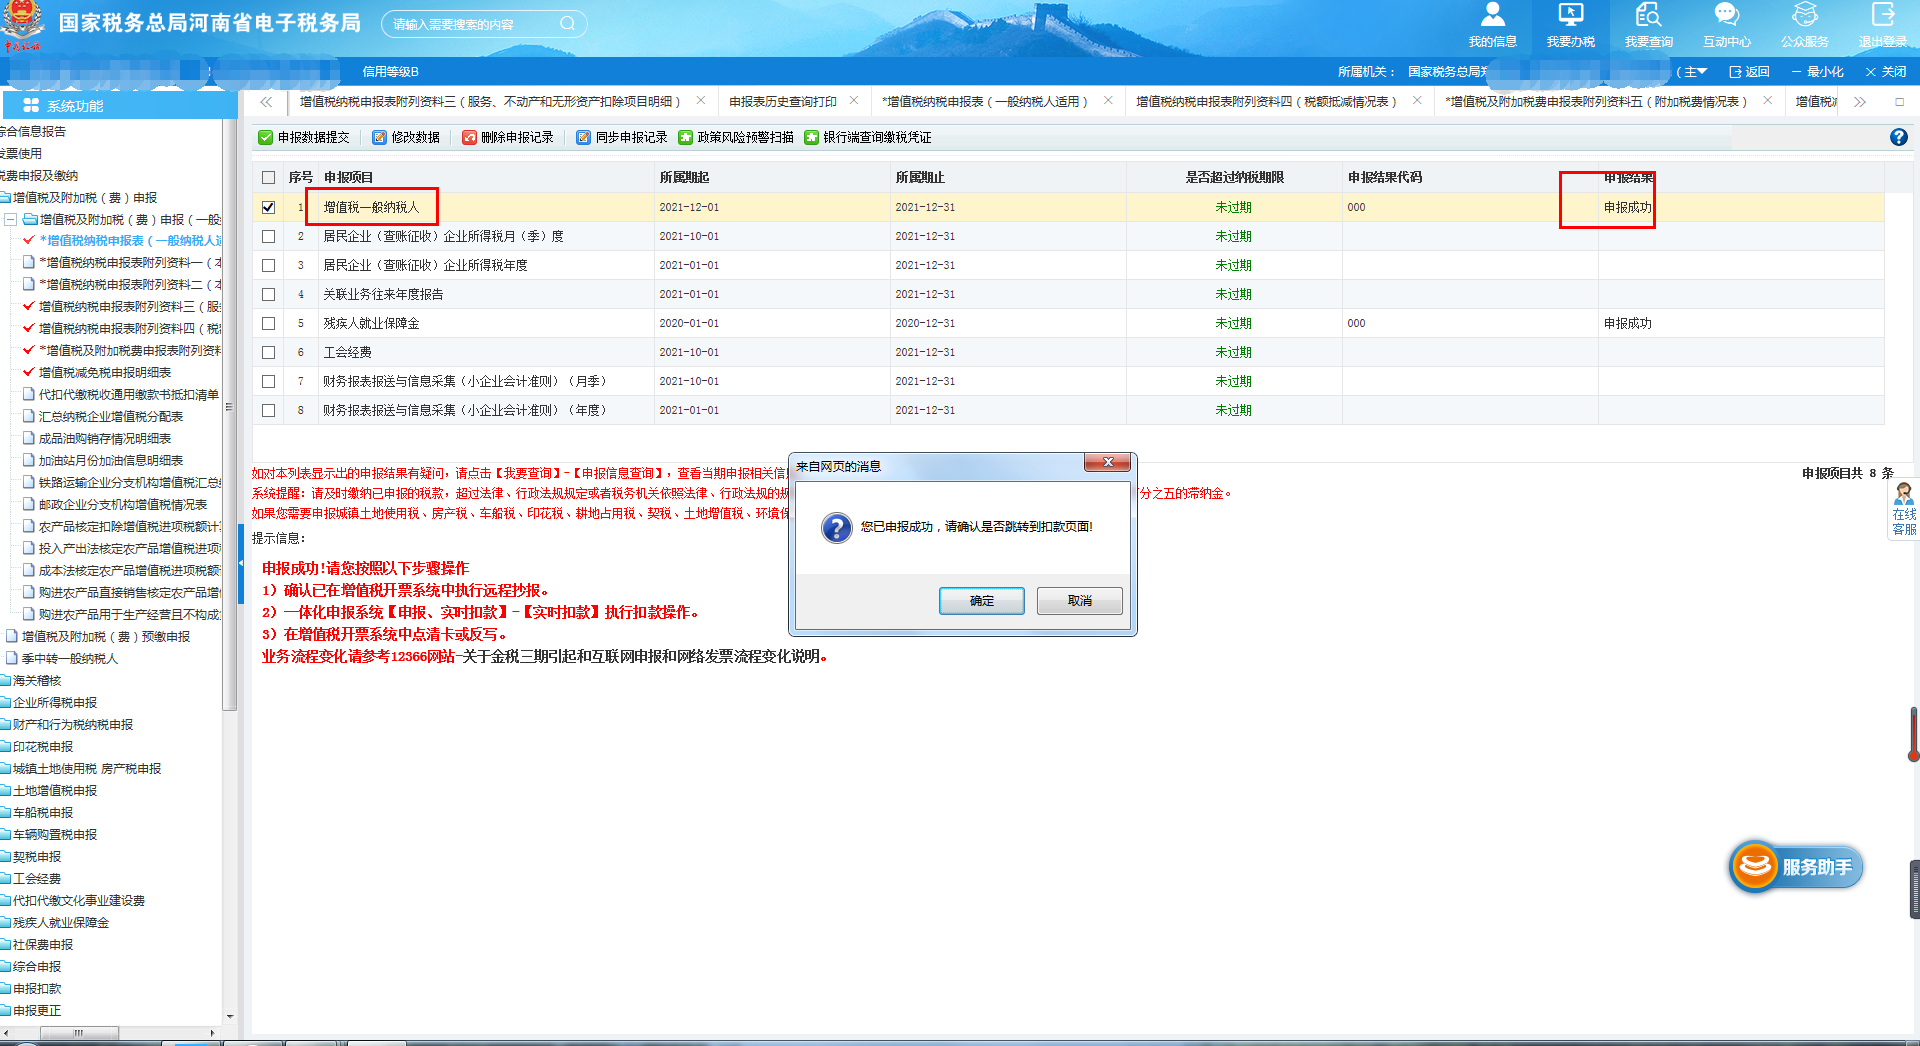Open 公众服务 icon
1920x1046 pixels.
(x=1804, y=25)
